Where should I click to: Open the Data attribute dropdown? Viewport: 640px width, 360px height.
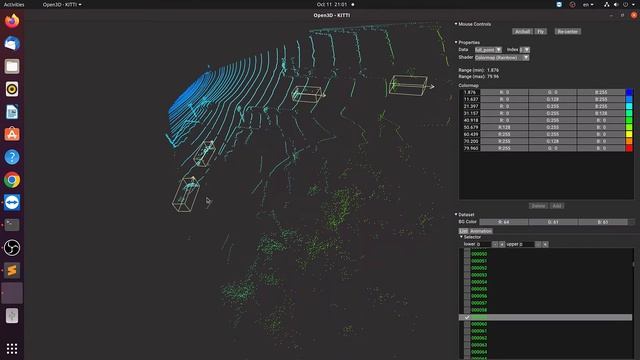click(x=488, y=50)
